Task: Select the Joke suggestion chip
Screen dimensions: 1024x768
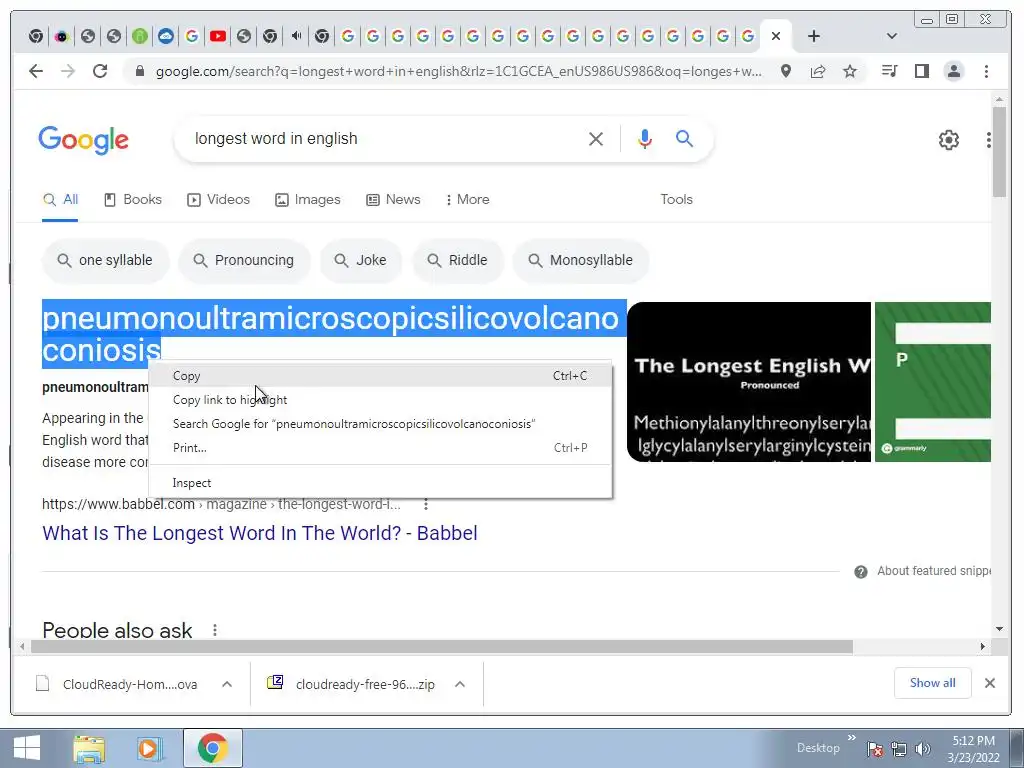Action: pyautogui.click(x=361, y=261)
